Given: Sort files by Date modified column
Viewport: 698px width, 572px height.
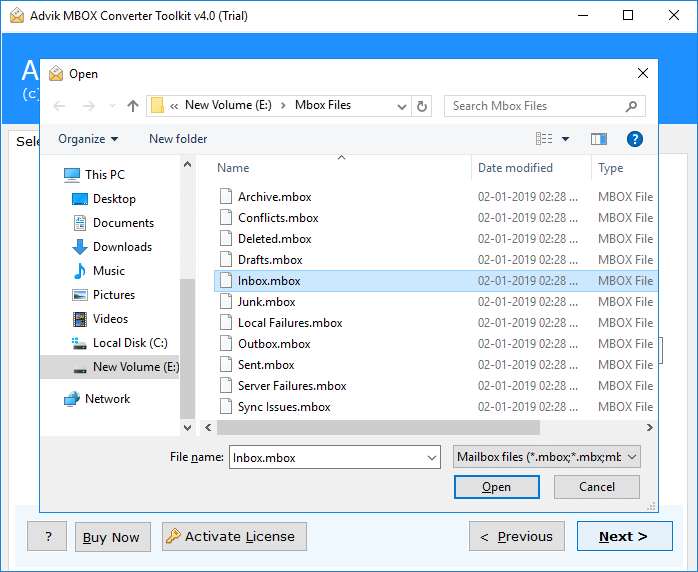Looking at the screenshot, I should [515, 168].
